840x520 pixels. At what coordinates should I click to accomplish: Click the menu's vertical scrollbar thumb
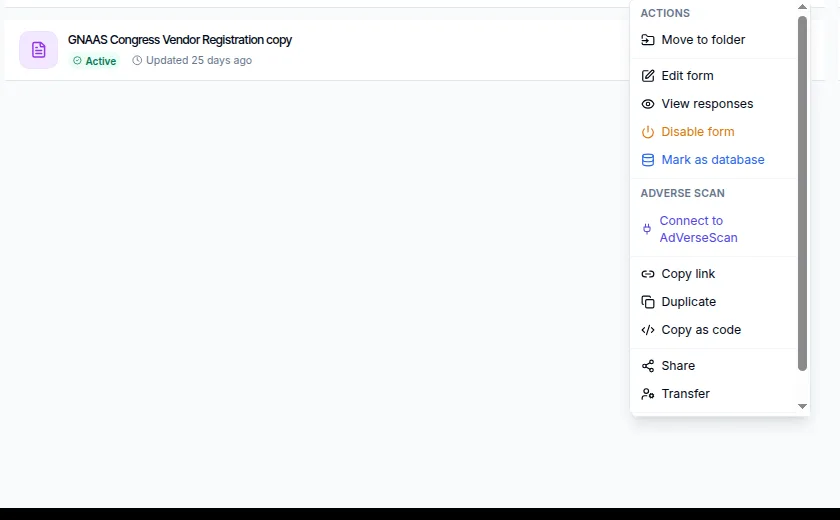tap(802, 193)
